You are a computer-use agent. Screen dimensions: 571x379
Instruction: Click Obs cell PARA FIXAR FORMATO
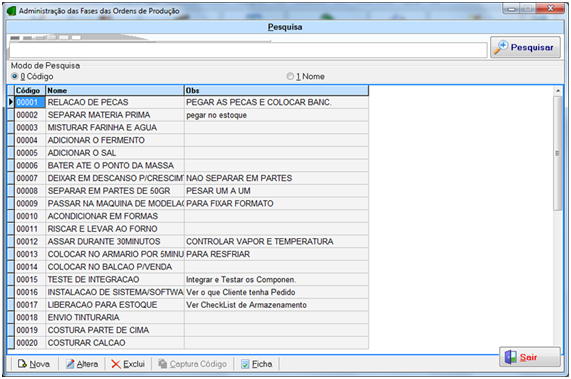point(276,204)
